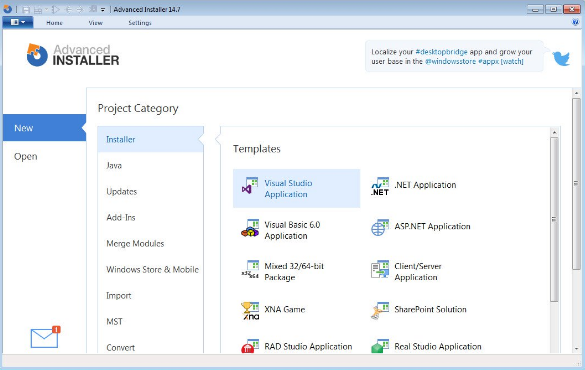Click the Run (play) icon in quick access toolbar
Image resolution: width=585 pixels, height=370 pixels.
tap(56, 9)
